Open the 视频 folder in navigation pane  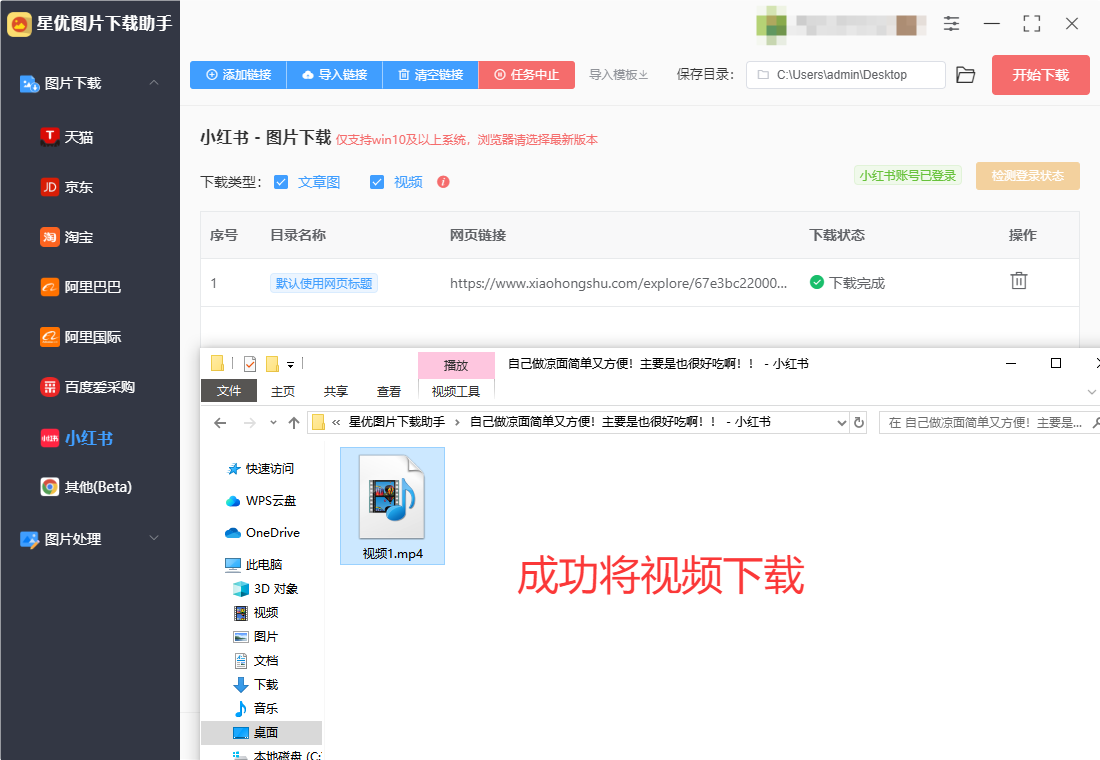click(256, 613)
